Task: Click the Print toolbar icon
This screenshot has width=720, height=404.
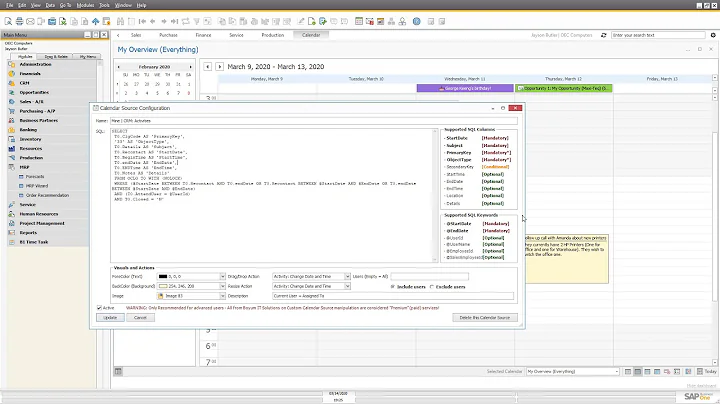Action: [19, 21]
